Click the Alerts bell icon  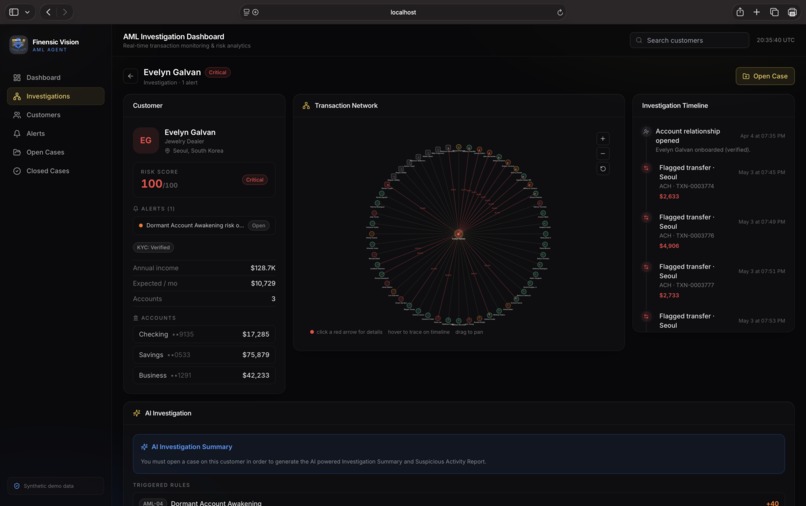pos(17,133)
